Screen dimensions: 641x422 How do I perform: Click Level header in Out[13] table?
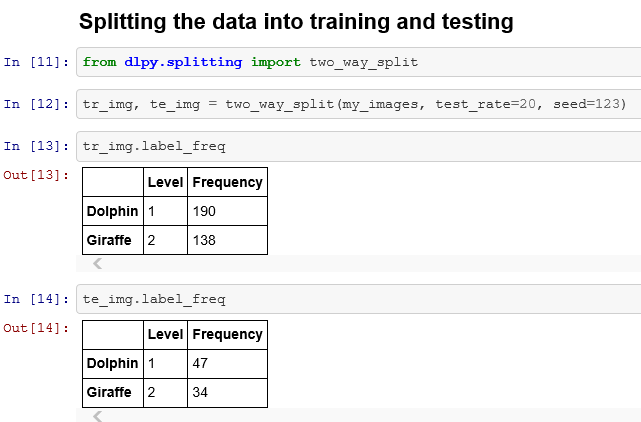click(165, 182)
